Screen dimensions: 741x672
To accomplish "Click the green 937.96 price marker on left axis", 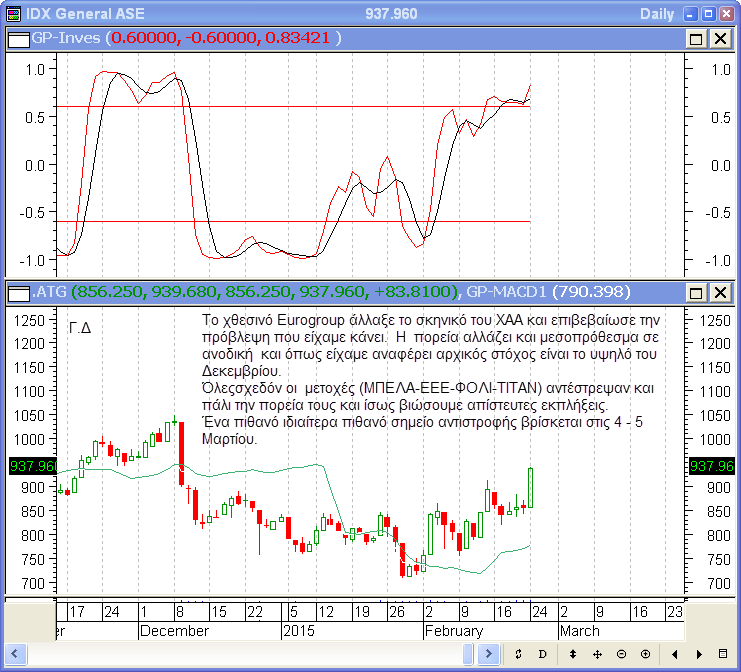I will coord(33,466).
